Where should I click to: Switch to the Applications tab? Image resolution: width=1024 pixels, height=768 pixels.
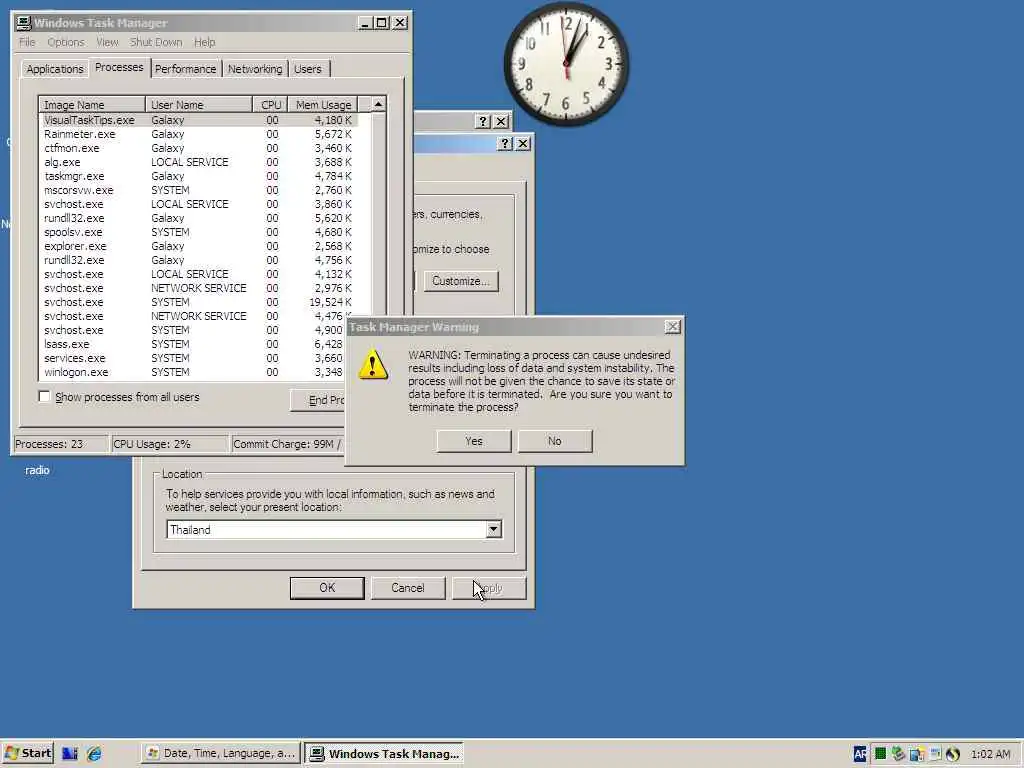(x=55, y=69)
